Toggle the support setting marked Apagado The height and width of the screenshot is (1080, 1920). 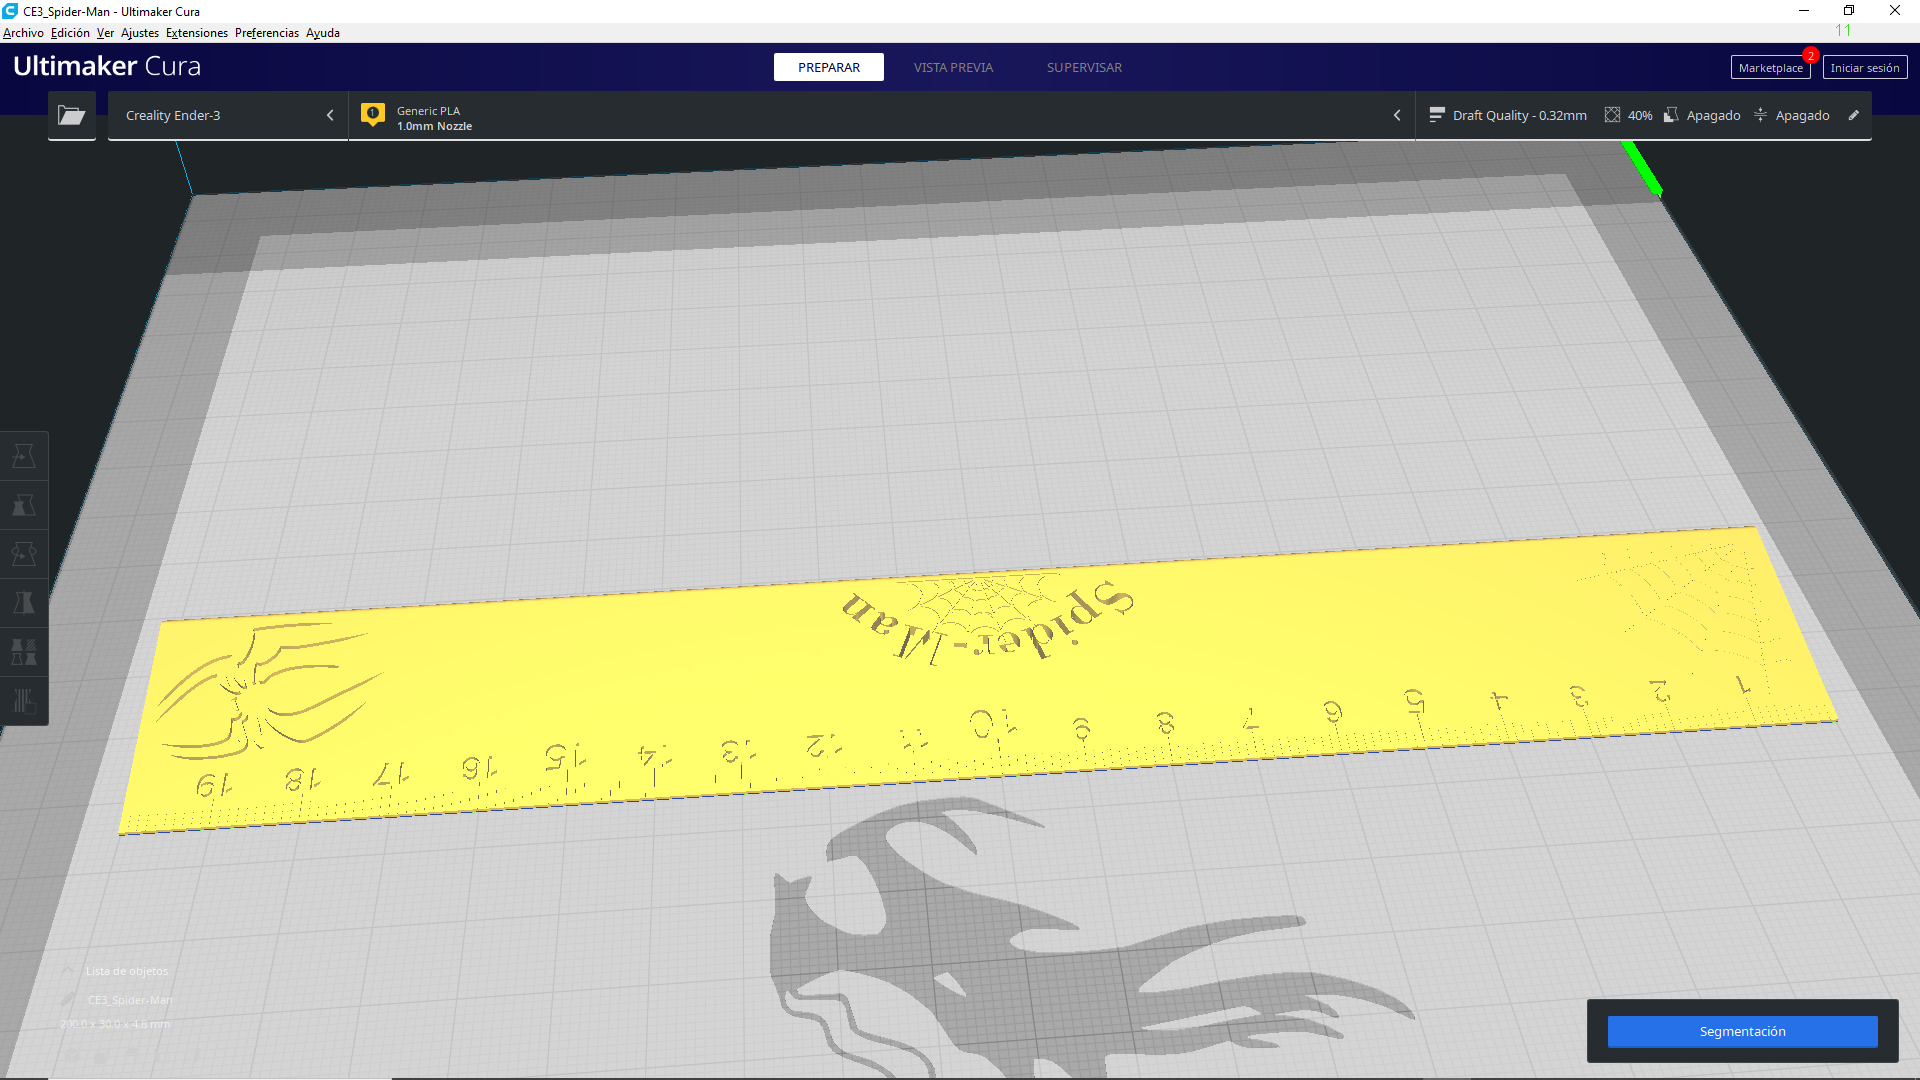1703,115
